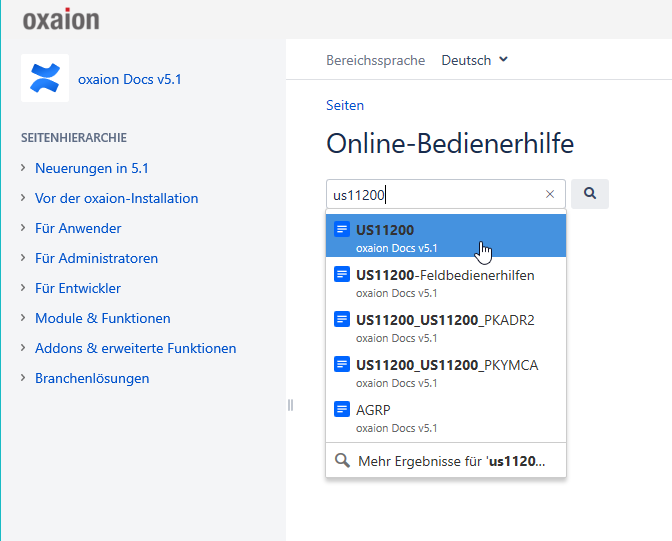Image resolution: width=672 pixels, height=541 pixels.
Task: Open the Seiten breadcrumb link
Action: 345,105
